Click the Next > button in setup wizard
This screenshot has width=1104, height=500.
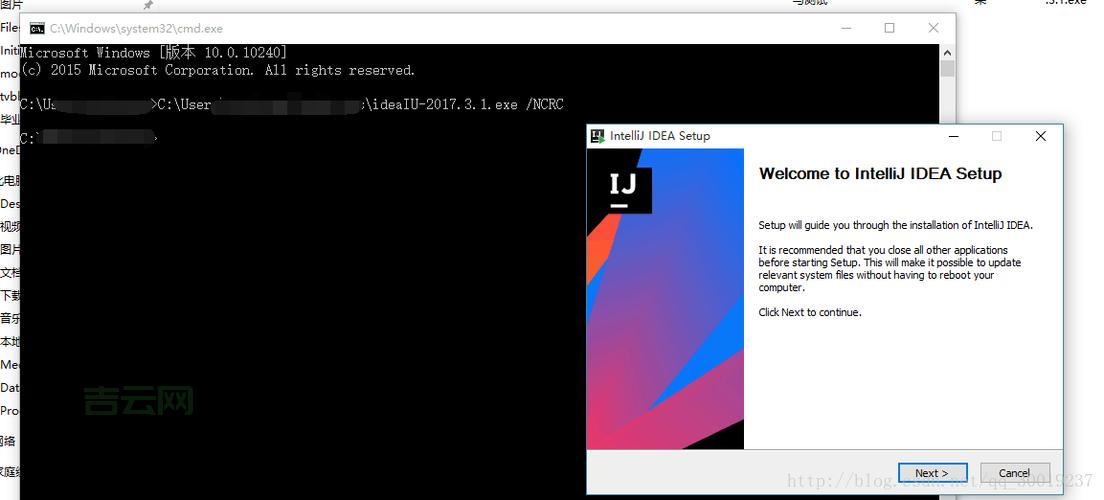click(931, 473)
